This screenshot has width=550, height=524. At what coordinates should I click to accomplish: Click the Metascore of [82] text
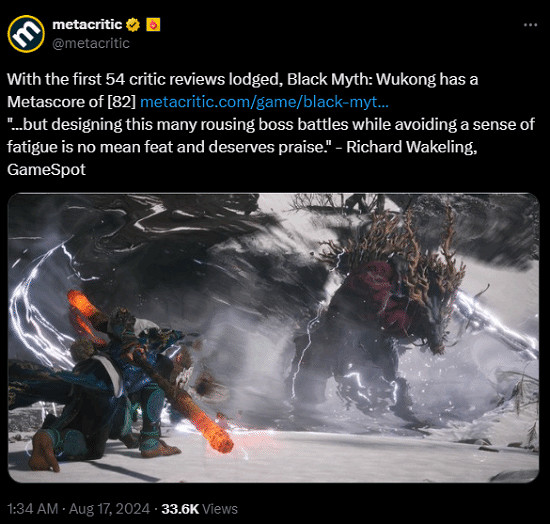click(72, 102)
